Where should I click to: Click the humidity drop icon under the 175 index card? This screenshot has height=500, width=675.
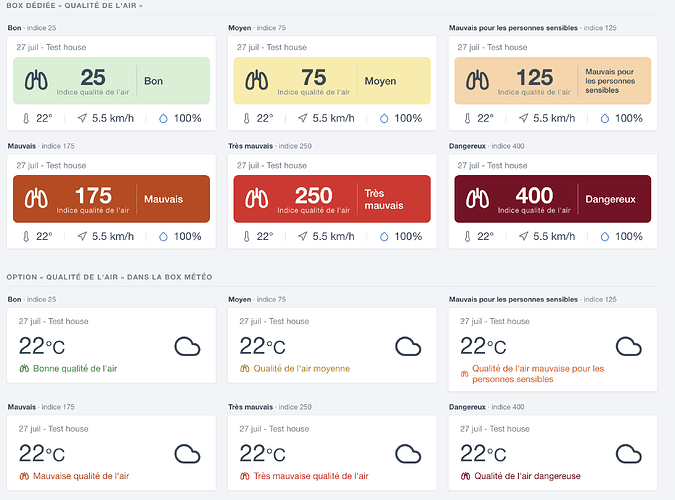tap(163, 237)
